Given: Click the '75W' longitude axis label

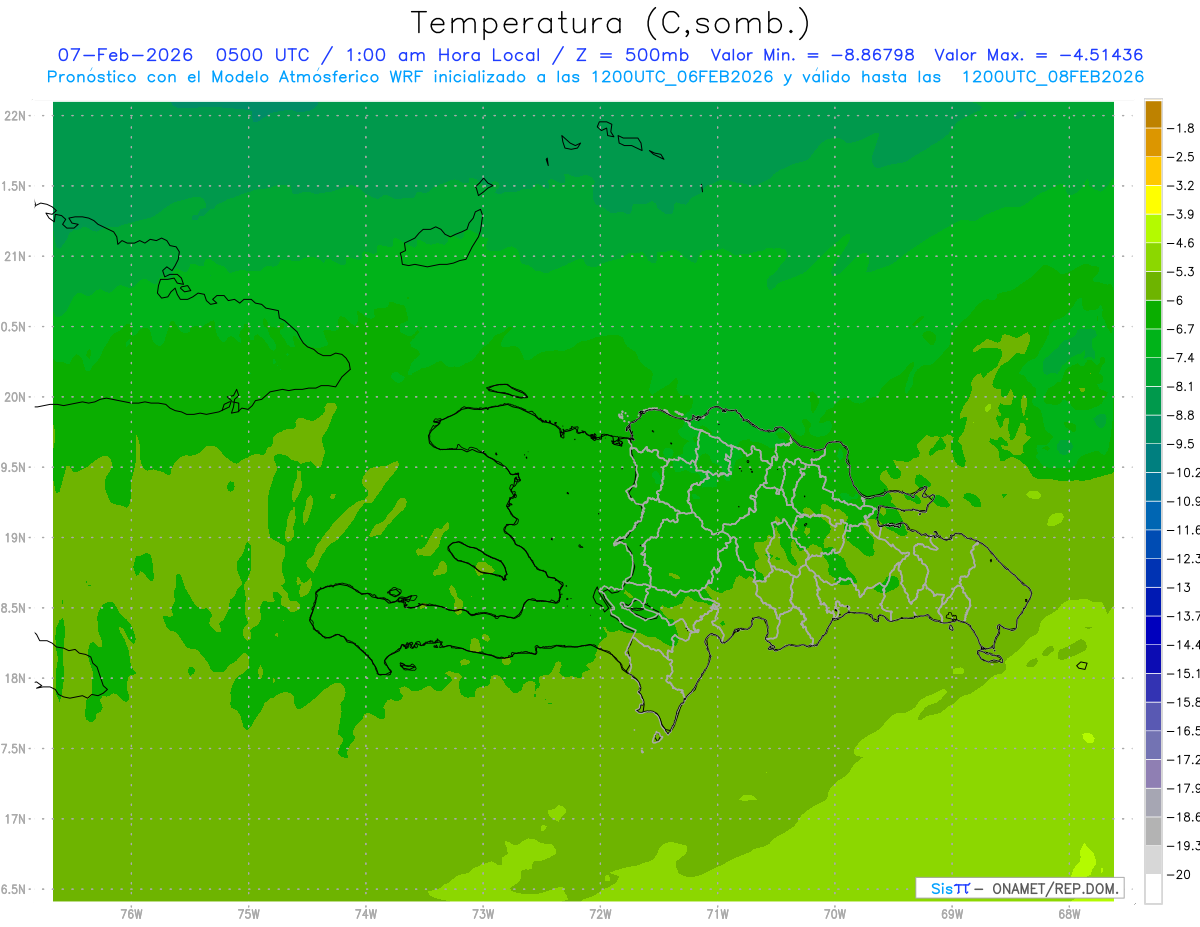Looking at the screenshot, I should tap(249, 913).
